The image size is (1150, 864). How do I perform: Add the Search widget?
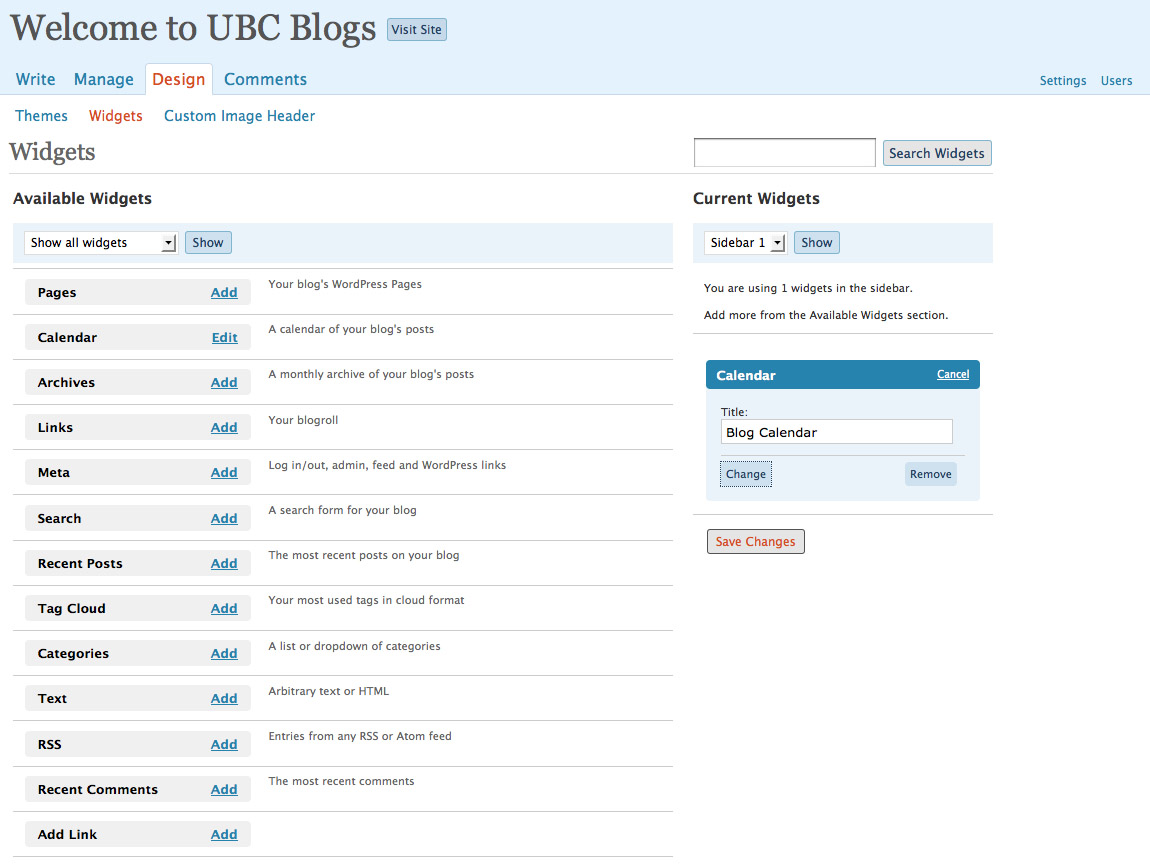[x=224, y=519]
